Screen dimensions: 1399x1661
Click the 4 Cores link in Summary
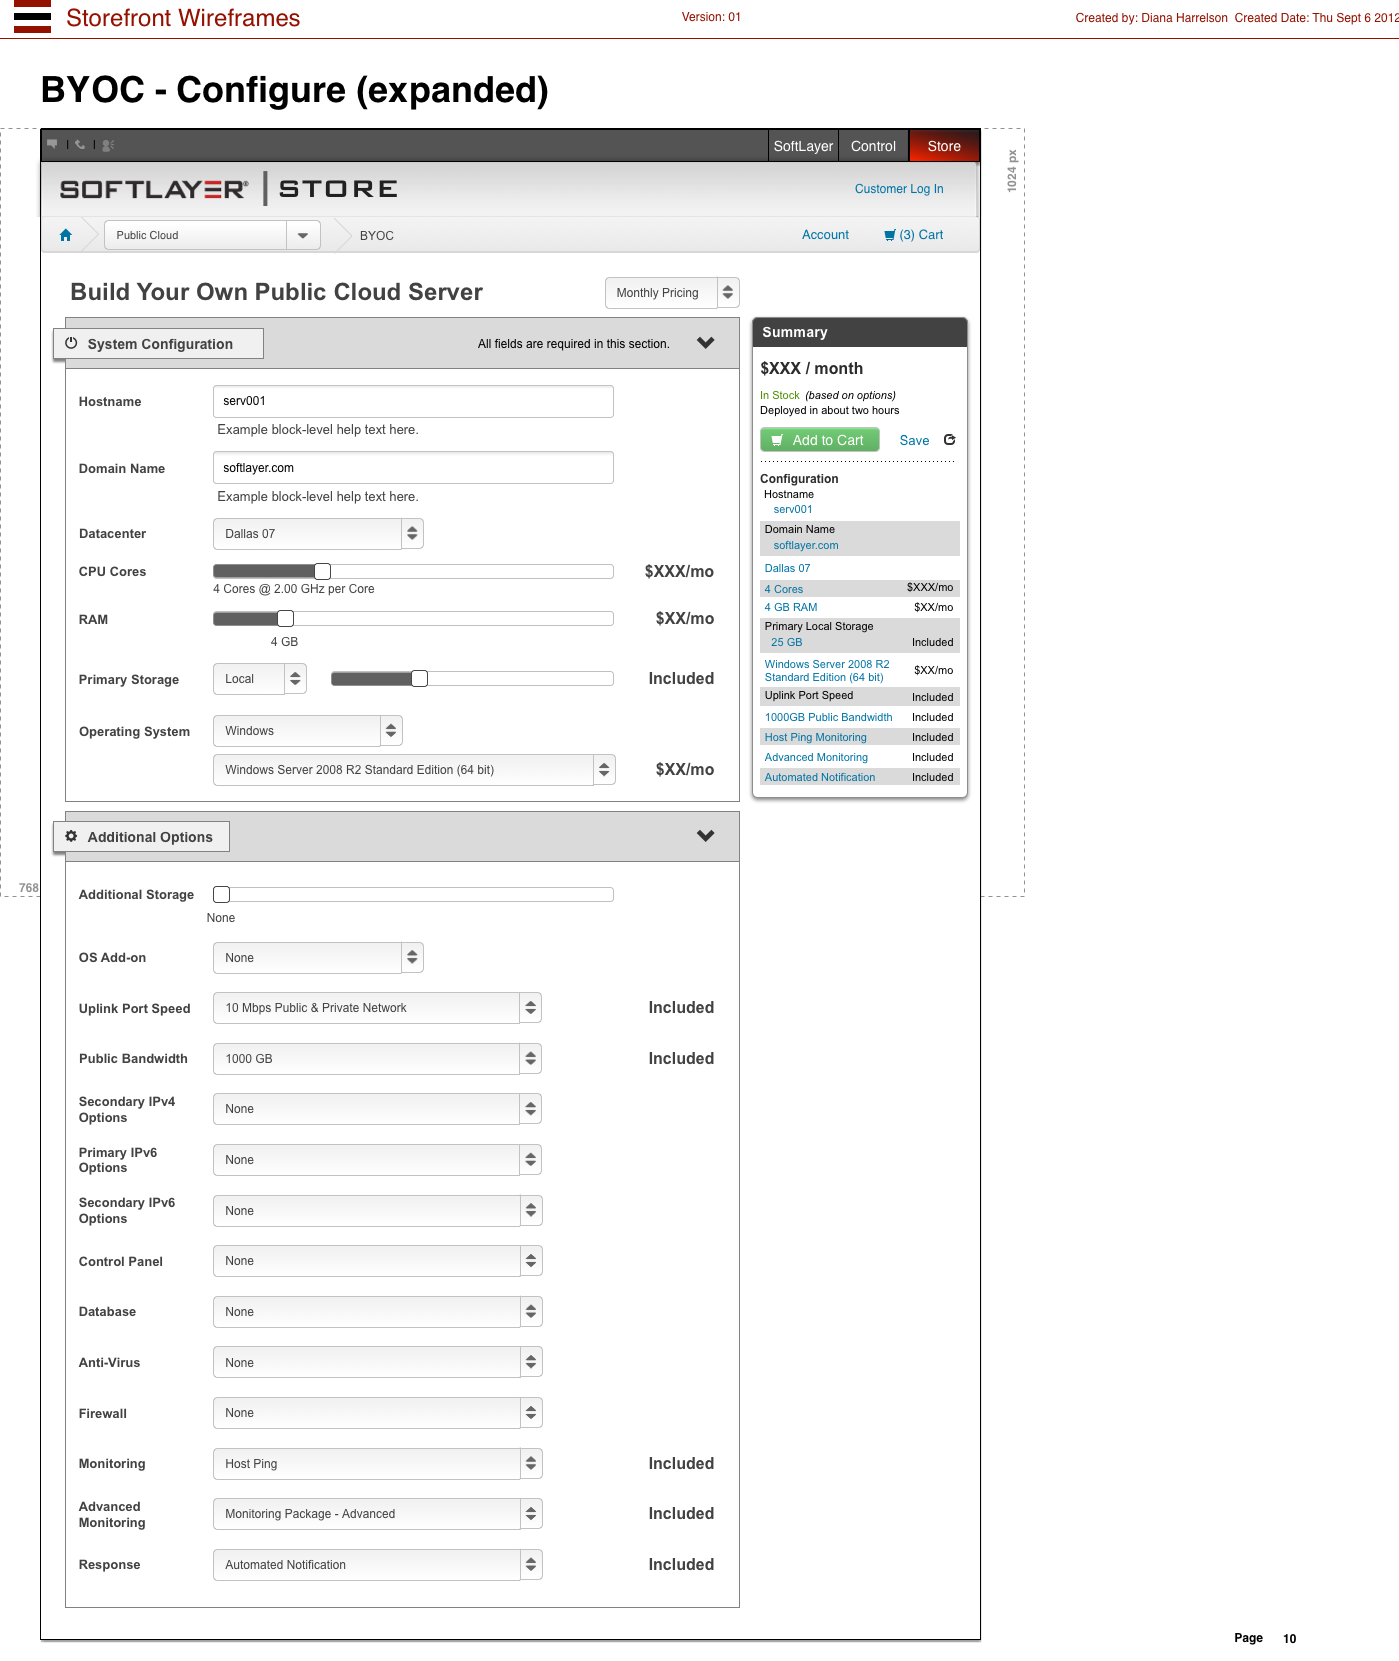[x=784, y=590]
